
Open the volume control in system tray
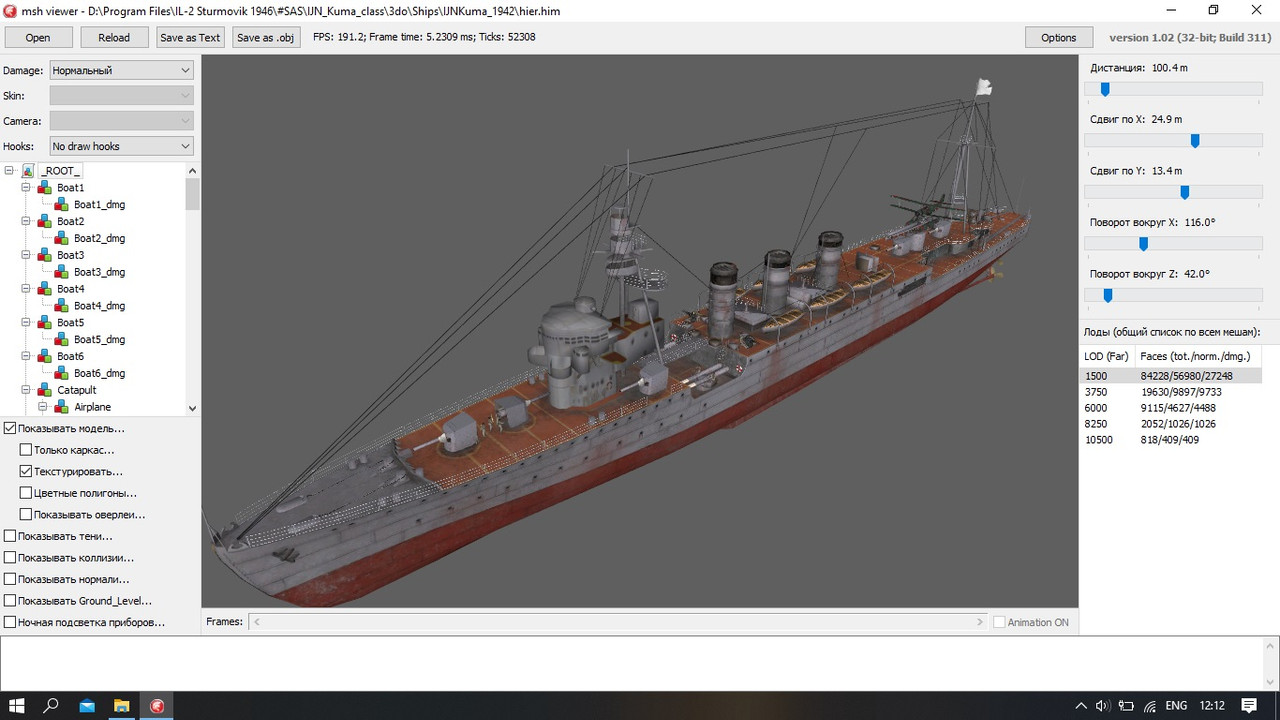tap(1102, 706)
